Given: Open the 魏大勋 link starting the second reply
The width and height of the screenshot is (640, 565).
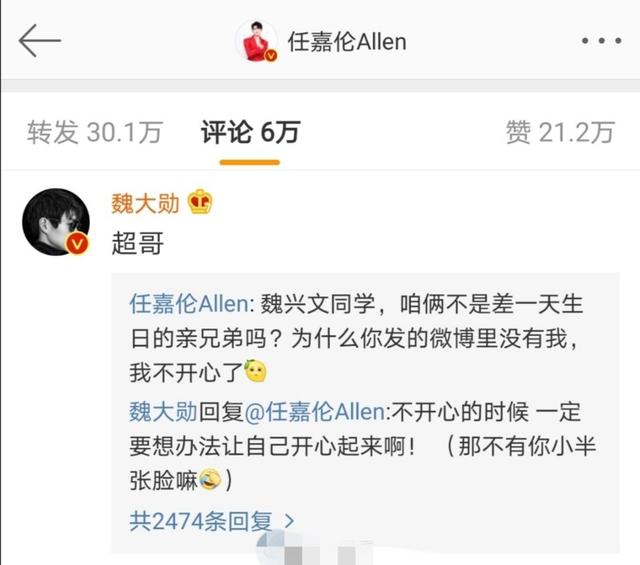Looking at the screenshot, I should pos(163,412).
